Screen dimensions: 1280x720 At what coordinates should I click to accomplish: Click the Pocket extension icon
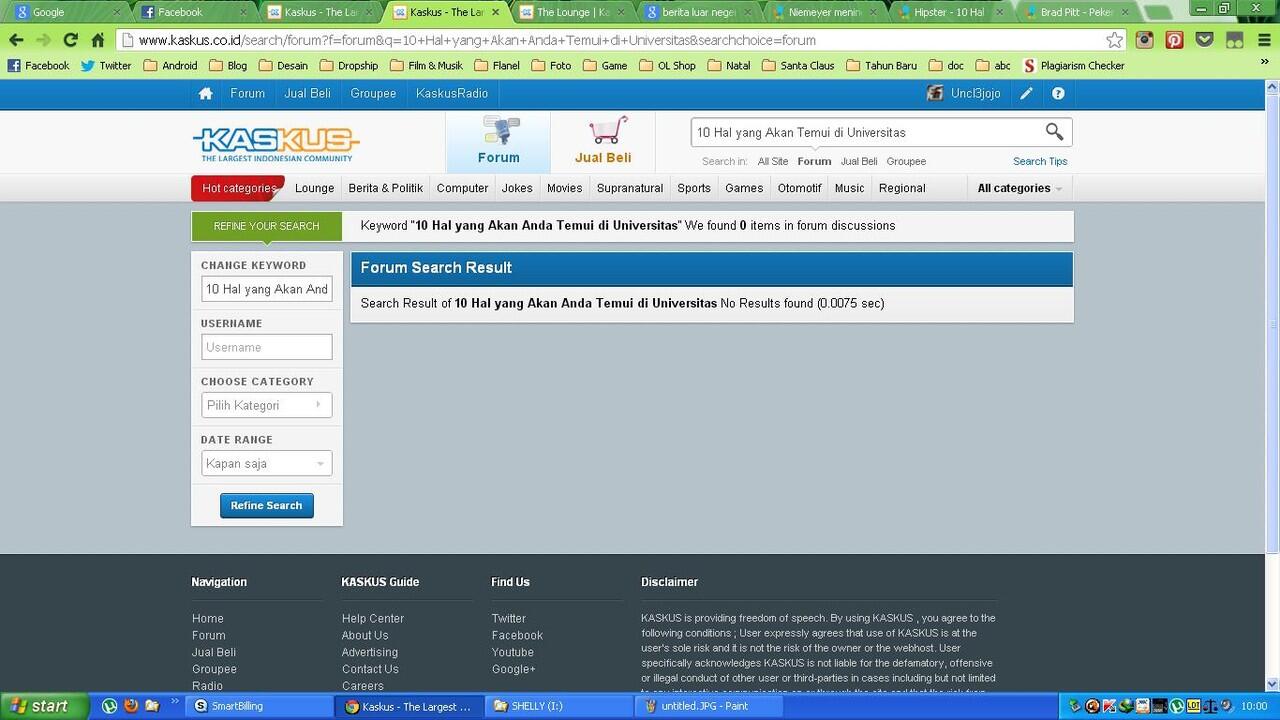pyautogui.click(x=1205, y=40)
